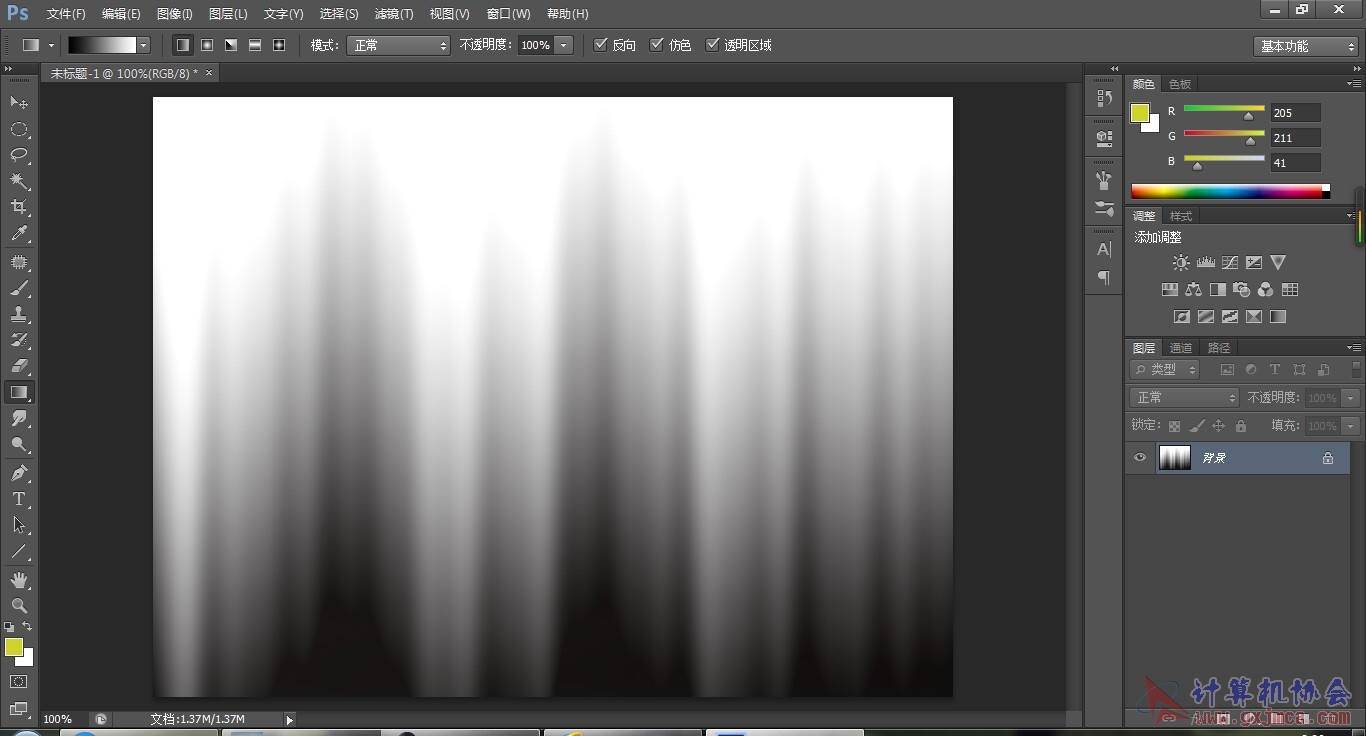Viewport: 1366px width, 736px height.
Task: Open the layer filter 类型 dropdown
Action: pos(1165,369)
